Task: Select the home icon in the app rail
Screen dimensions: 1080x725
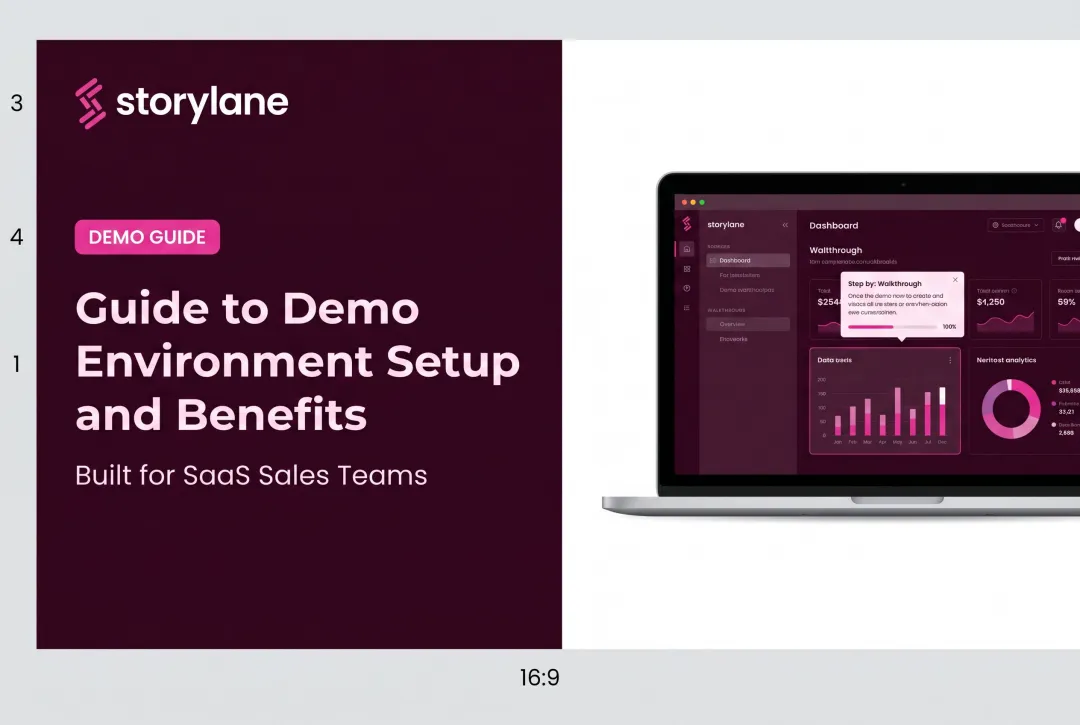Action: 687,249
